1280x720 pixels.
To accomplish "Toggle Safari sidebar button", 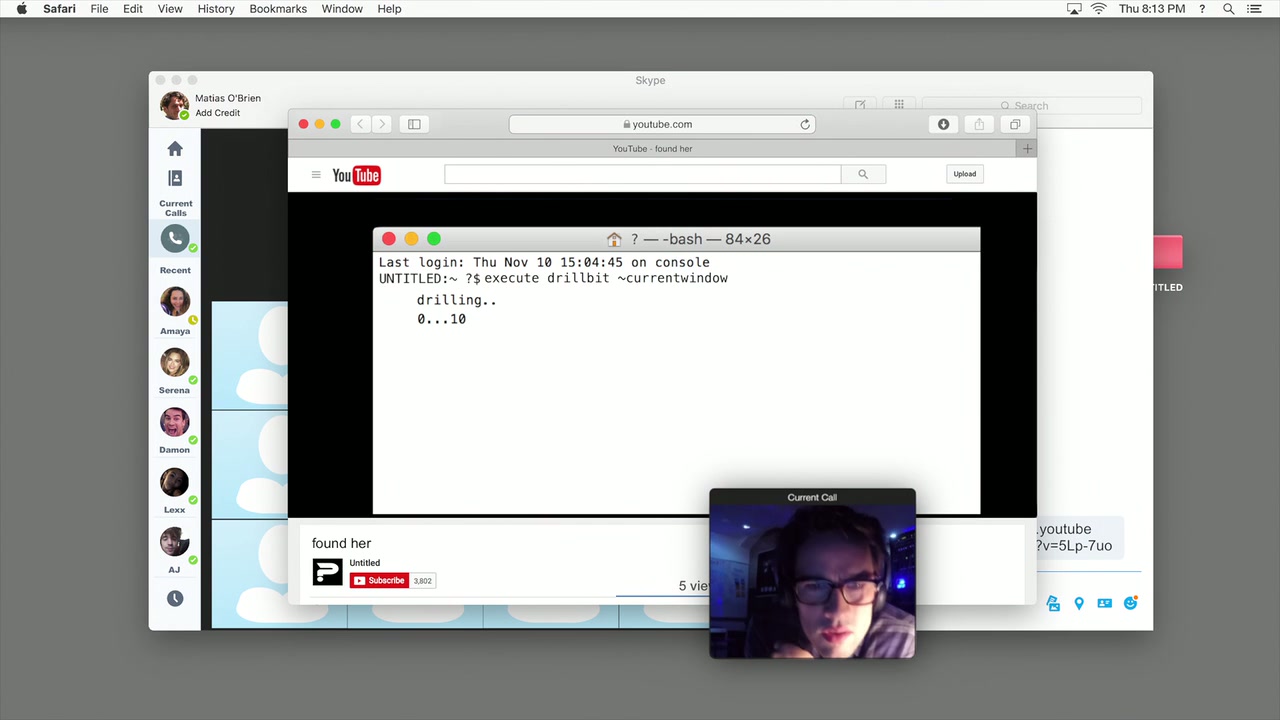I will (414, 124).
